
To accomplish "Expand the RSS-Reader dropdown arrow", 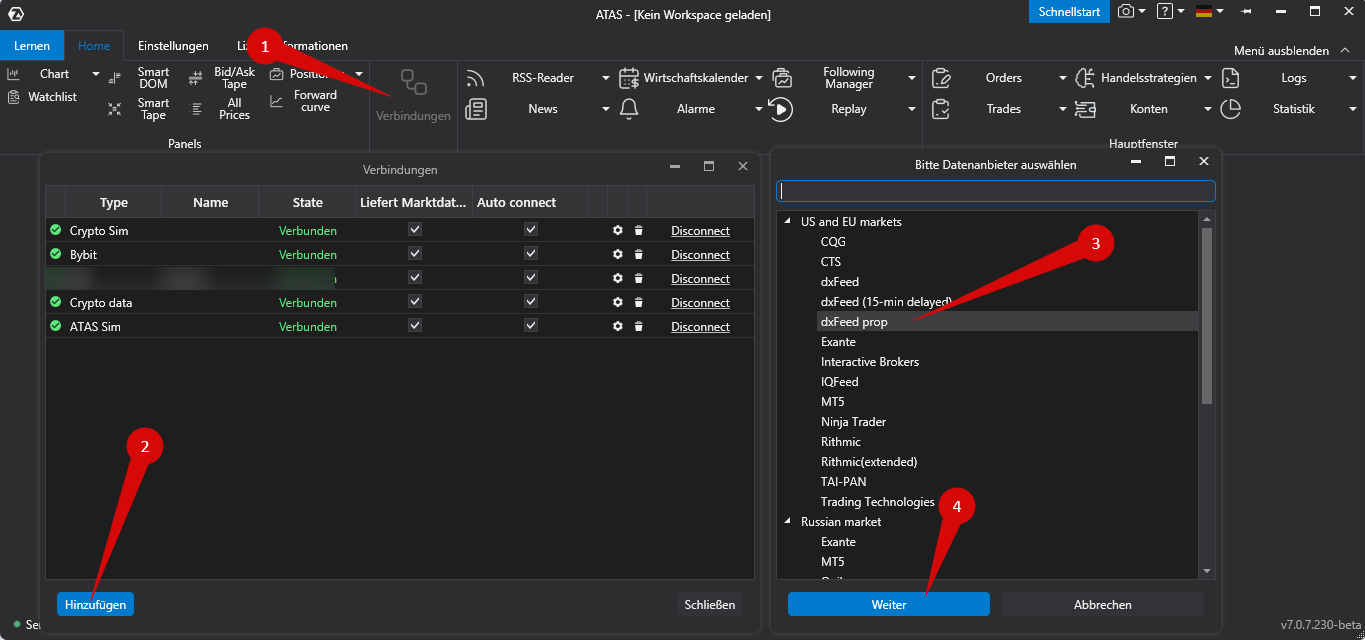I will click(x=606, y=78).
